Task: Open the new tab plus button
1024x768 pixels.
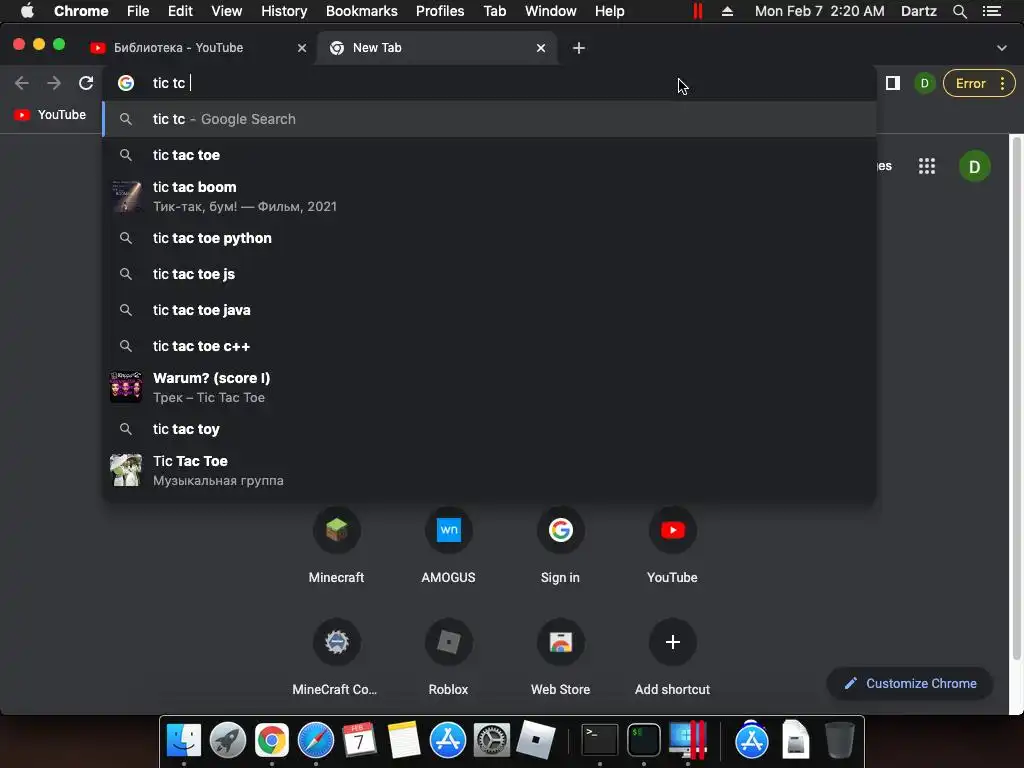Action: coord(579,48)
